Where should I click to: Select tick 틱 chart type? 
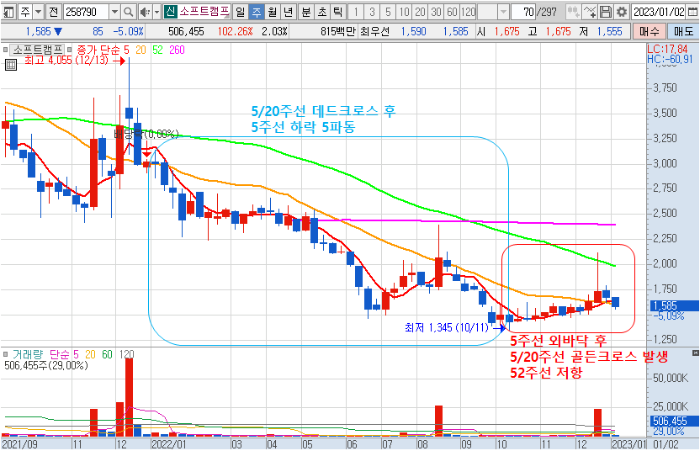338,11
